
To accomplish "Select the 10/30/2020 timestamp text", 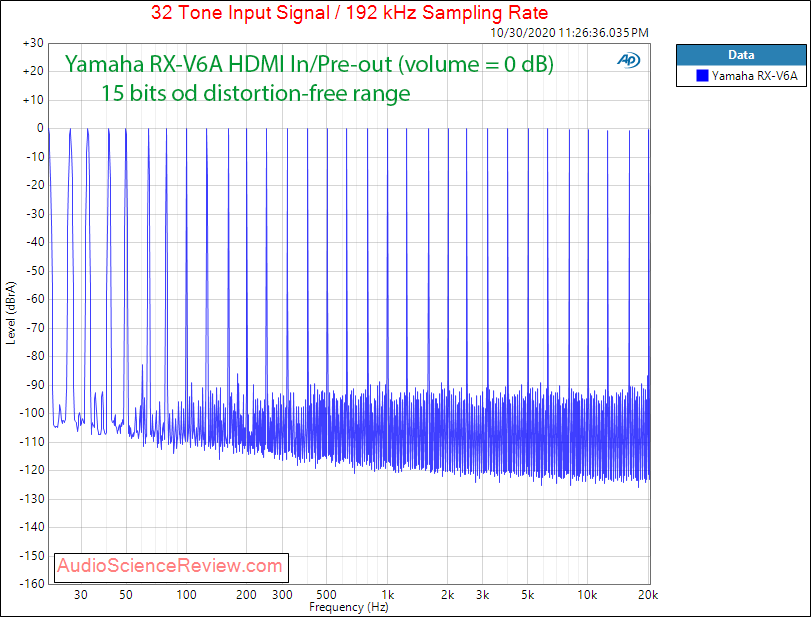I will click(569, 33).
